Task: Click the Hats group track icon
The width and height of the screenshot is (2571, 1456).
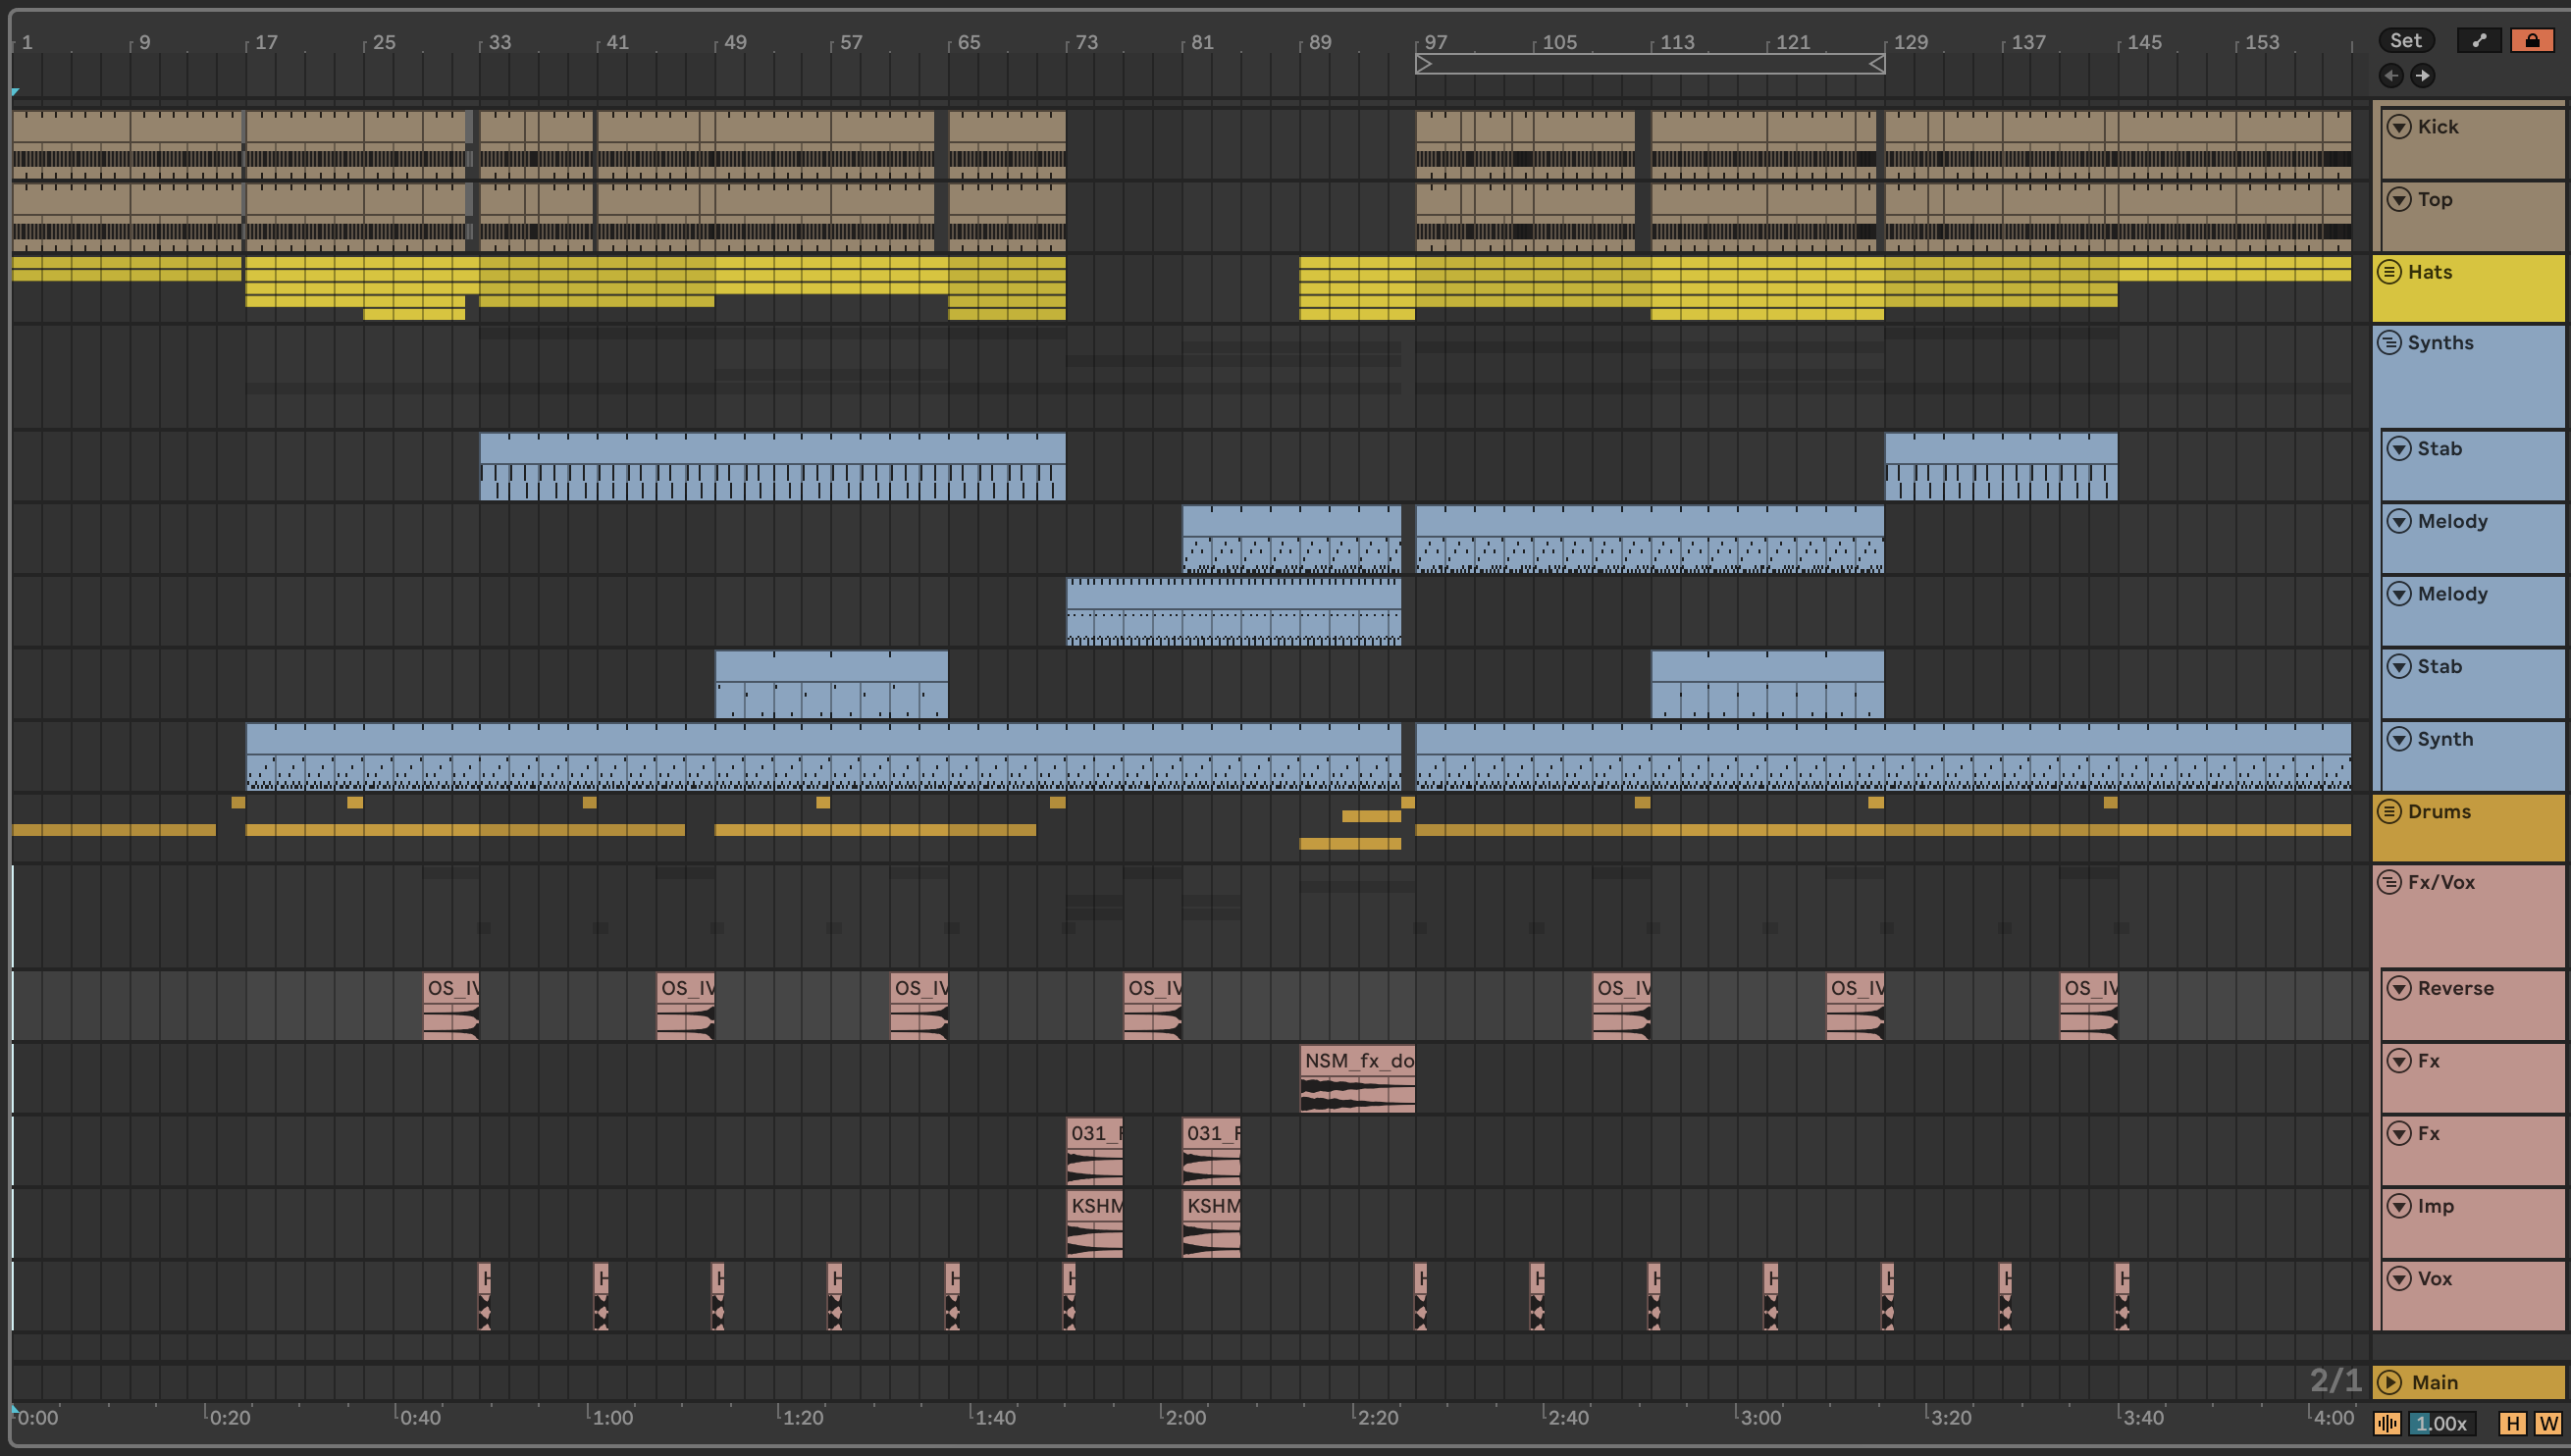Action: tap(2389, 272)
